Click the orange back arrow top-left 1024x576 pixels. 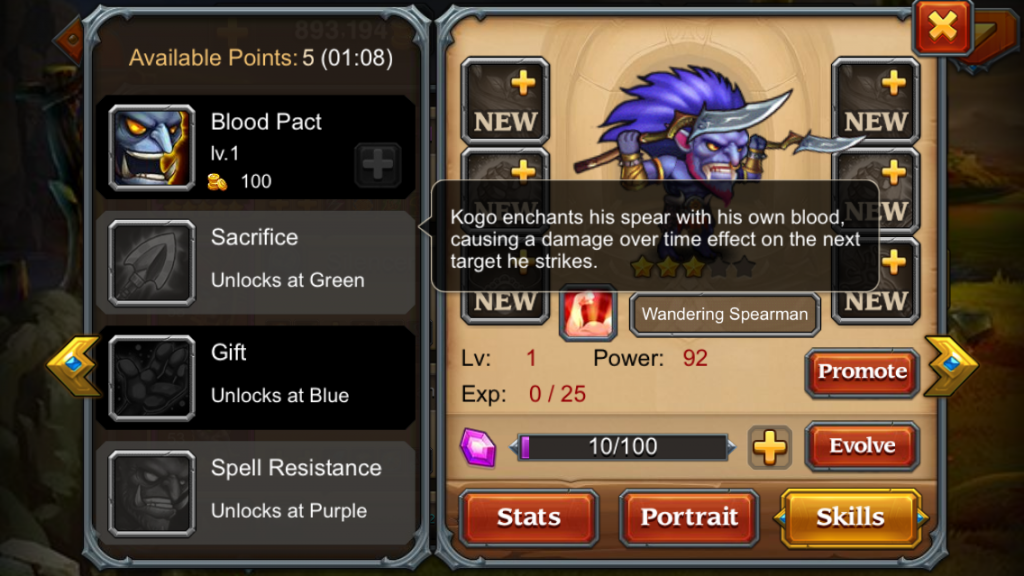click(x=69, y=40)
